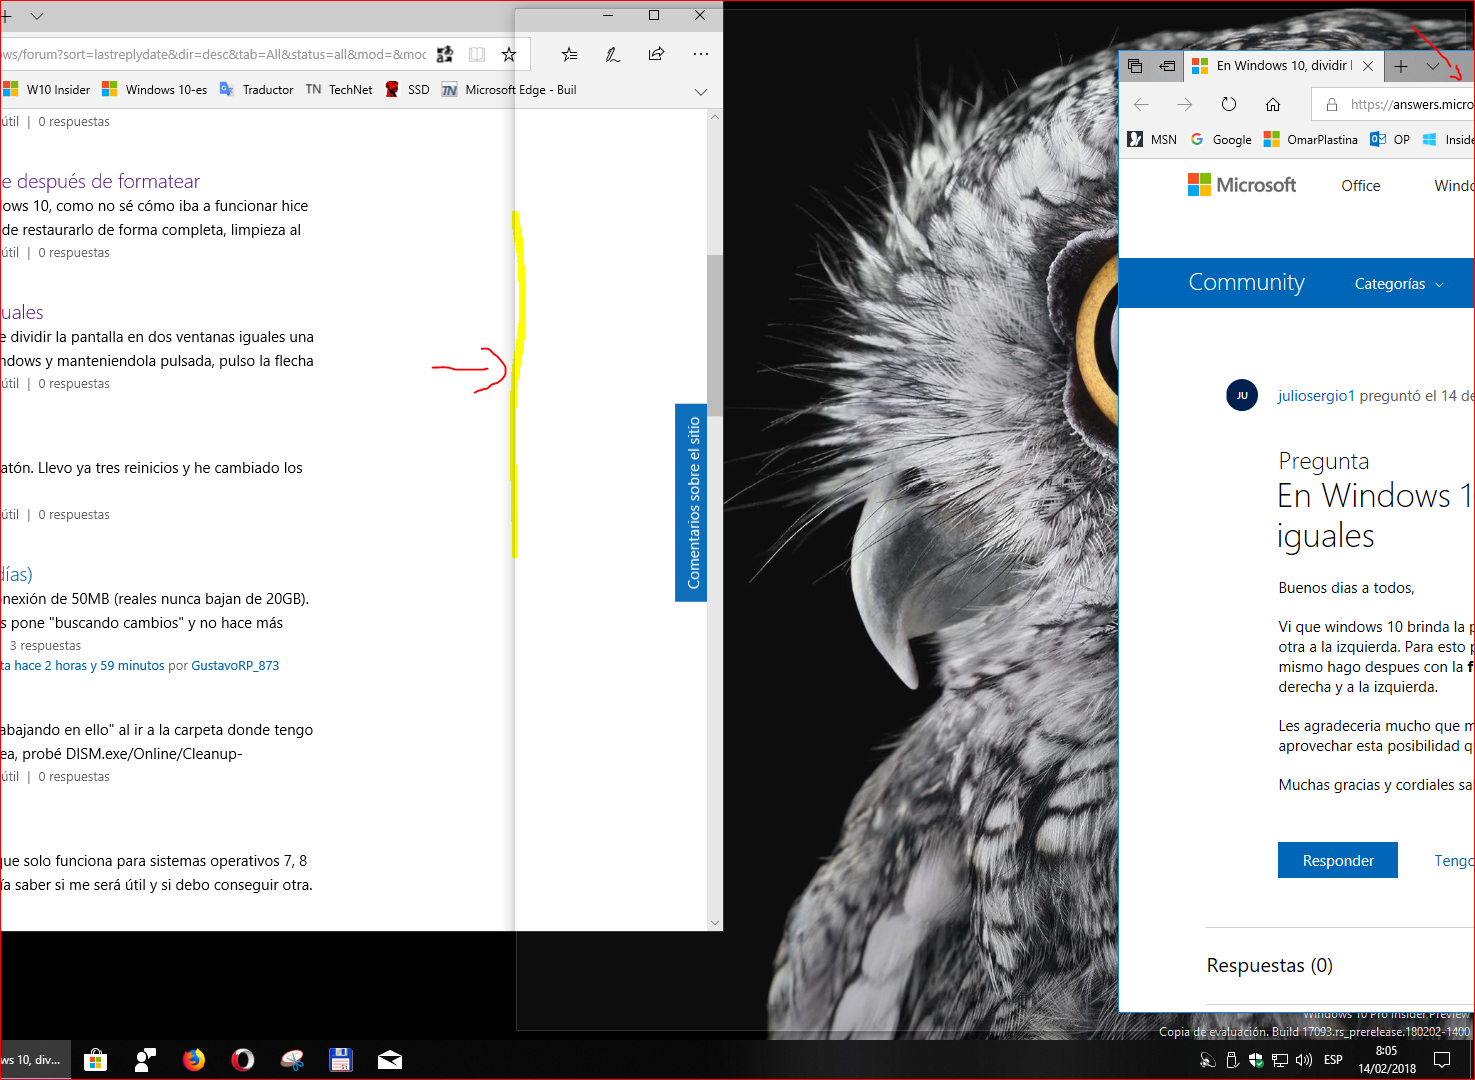Switch ESP input language indicator
The height and width of the screenshot is (1080, 1475).
click(x=1333, y=1060)
